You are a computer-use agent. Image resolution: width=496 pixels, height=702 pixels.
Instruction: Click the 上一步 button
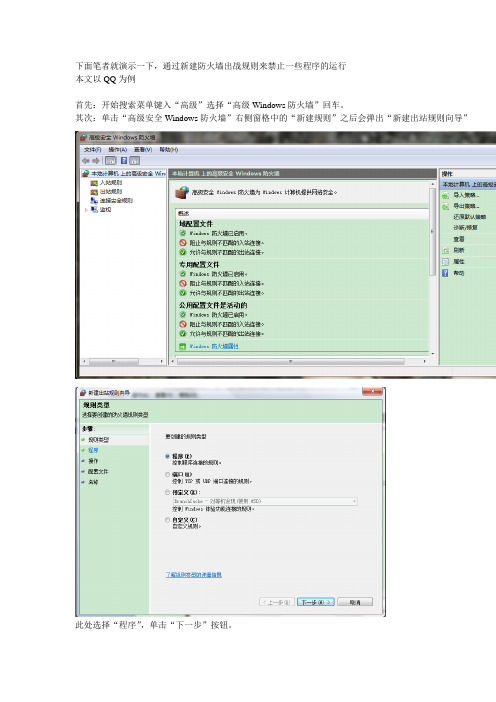pos(277,602)
